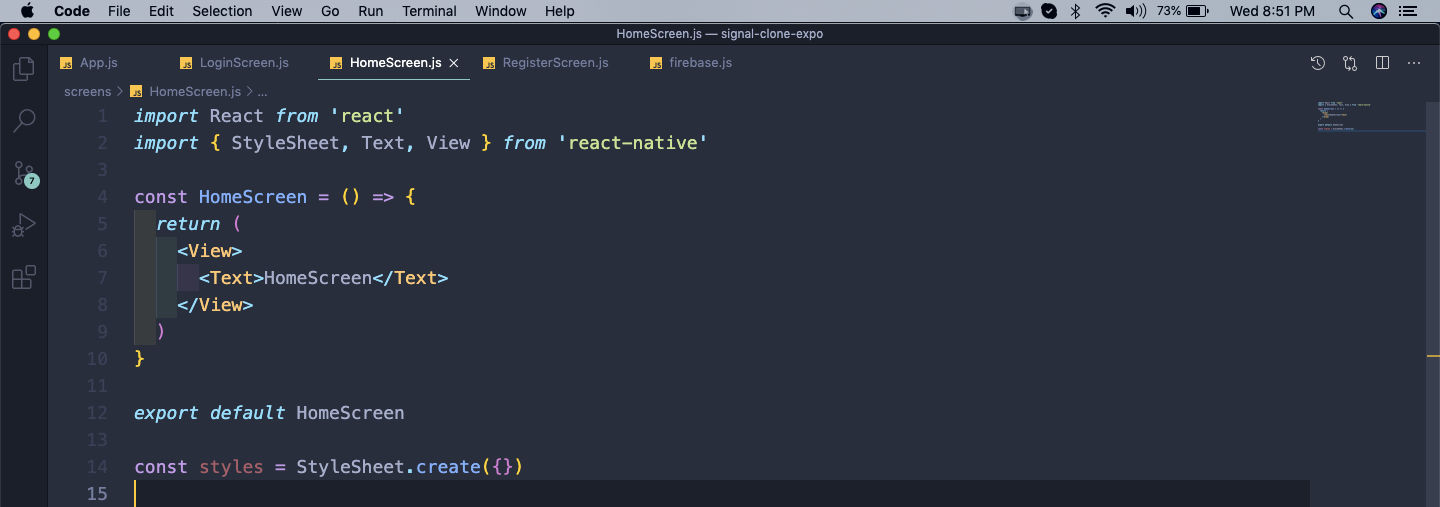Open the file timeline history icon

point(1318,63)
